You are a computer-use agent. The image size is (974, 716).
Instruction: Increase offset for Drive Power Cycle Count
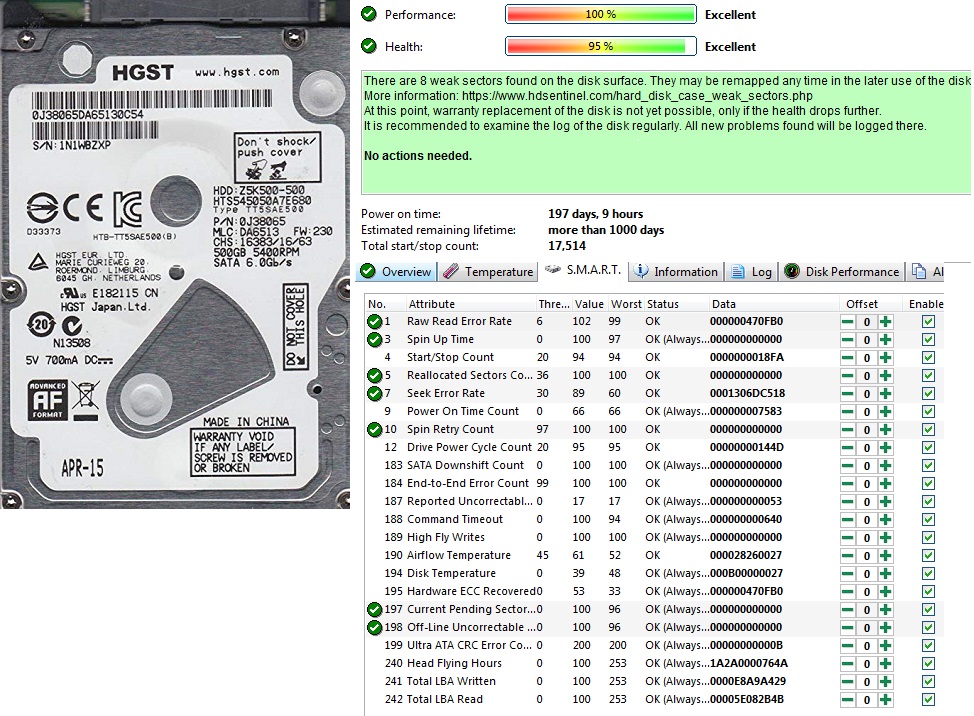pos(885,448)
